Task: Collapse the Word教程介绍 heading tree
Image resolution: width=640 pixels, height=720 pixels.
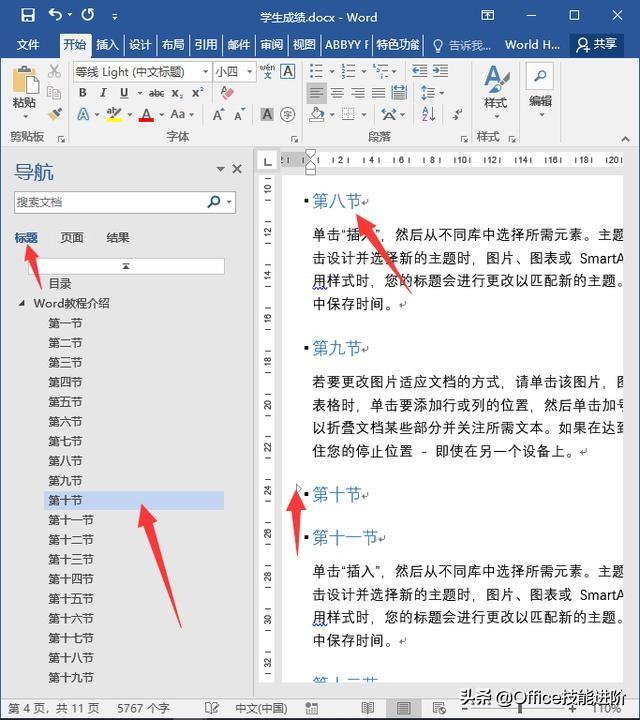Action: point(22,303)
